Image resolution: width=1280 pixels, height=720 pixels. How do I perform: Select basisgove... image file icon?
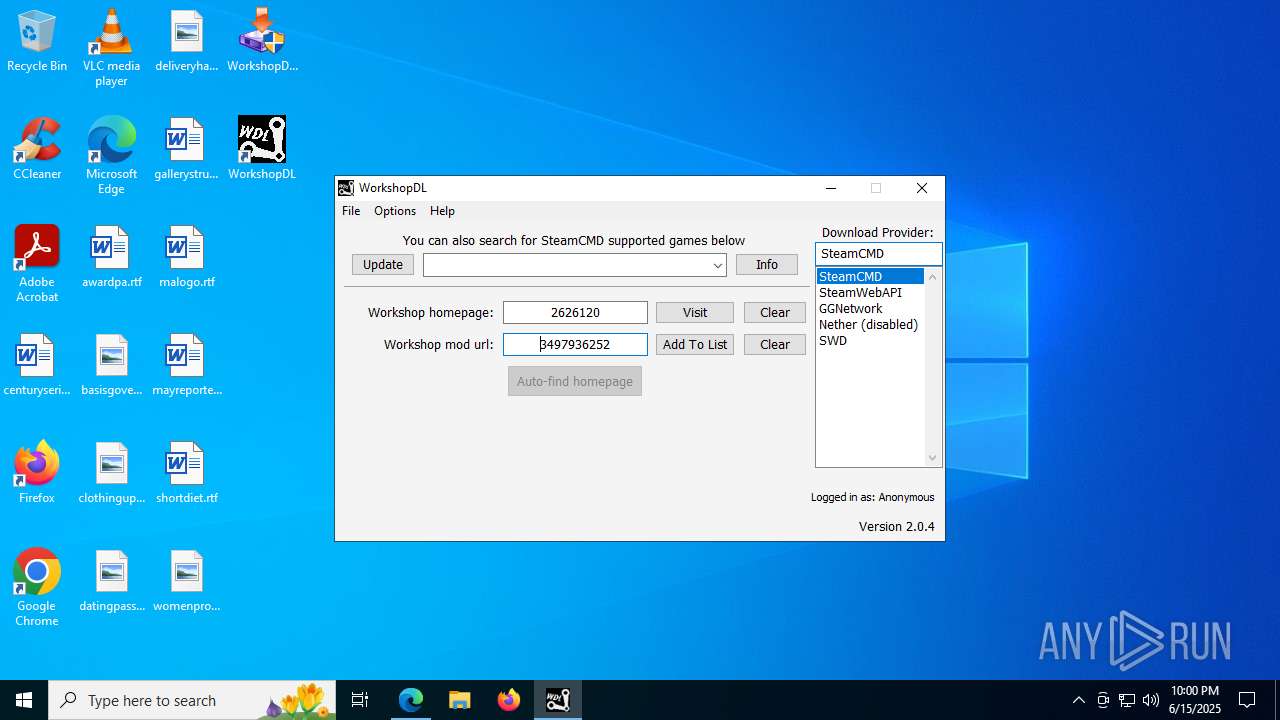tap(111, 366)
